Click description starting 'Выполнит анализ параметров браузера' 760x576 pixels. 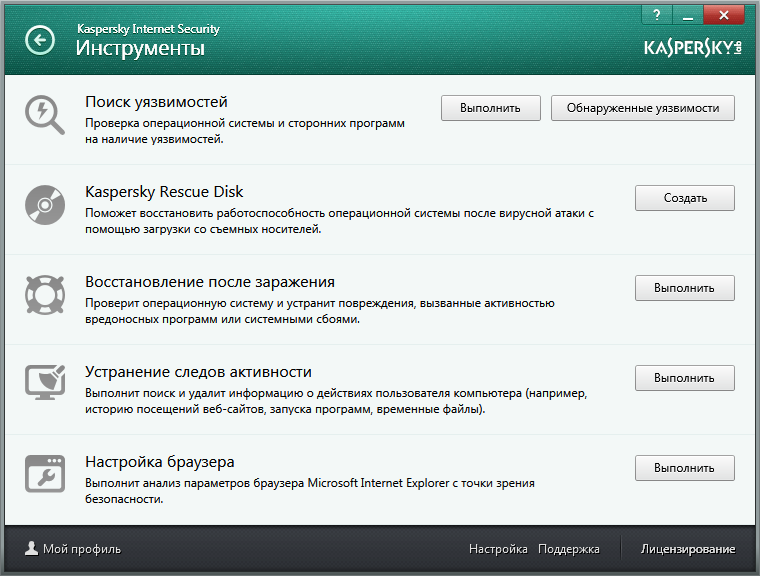(310, 491)
